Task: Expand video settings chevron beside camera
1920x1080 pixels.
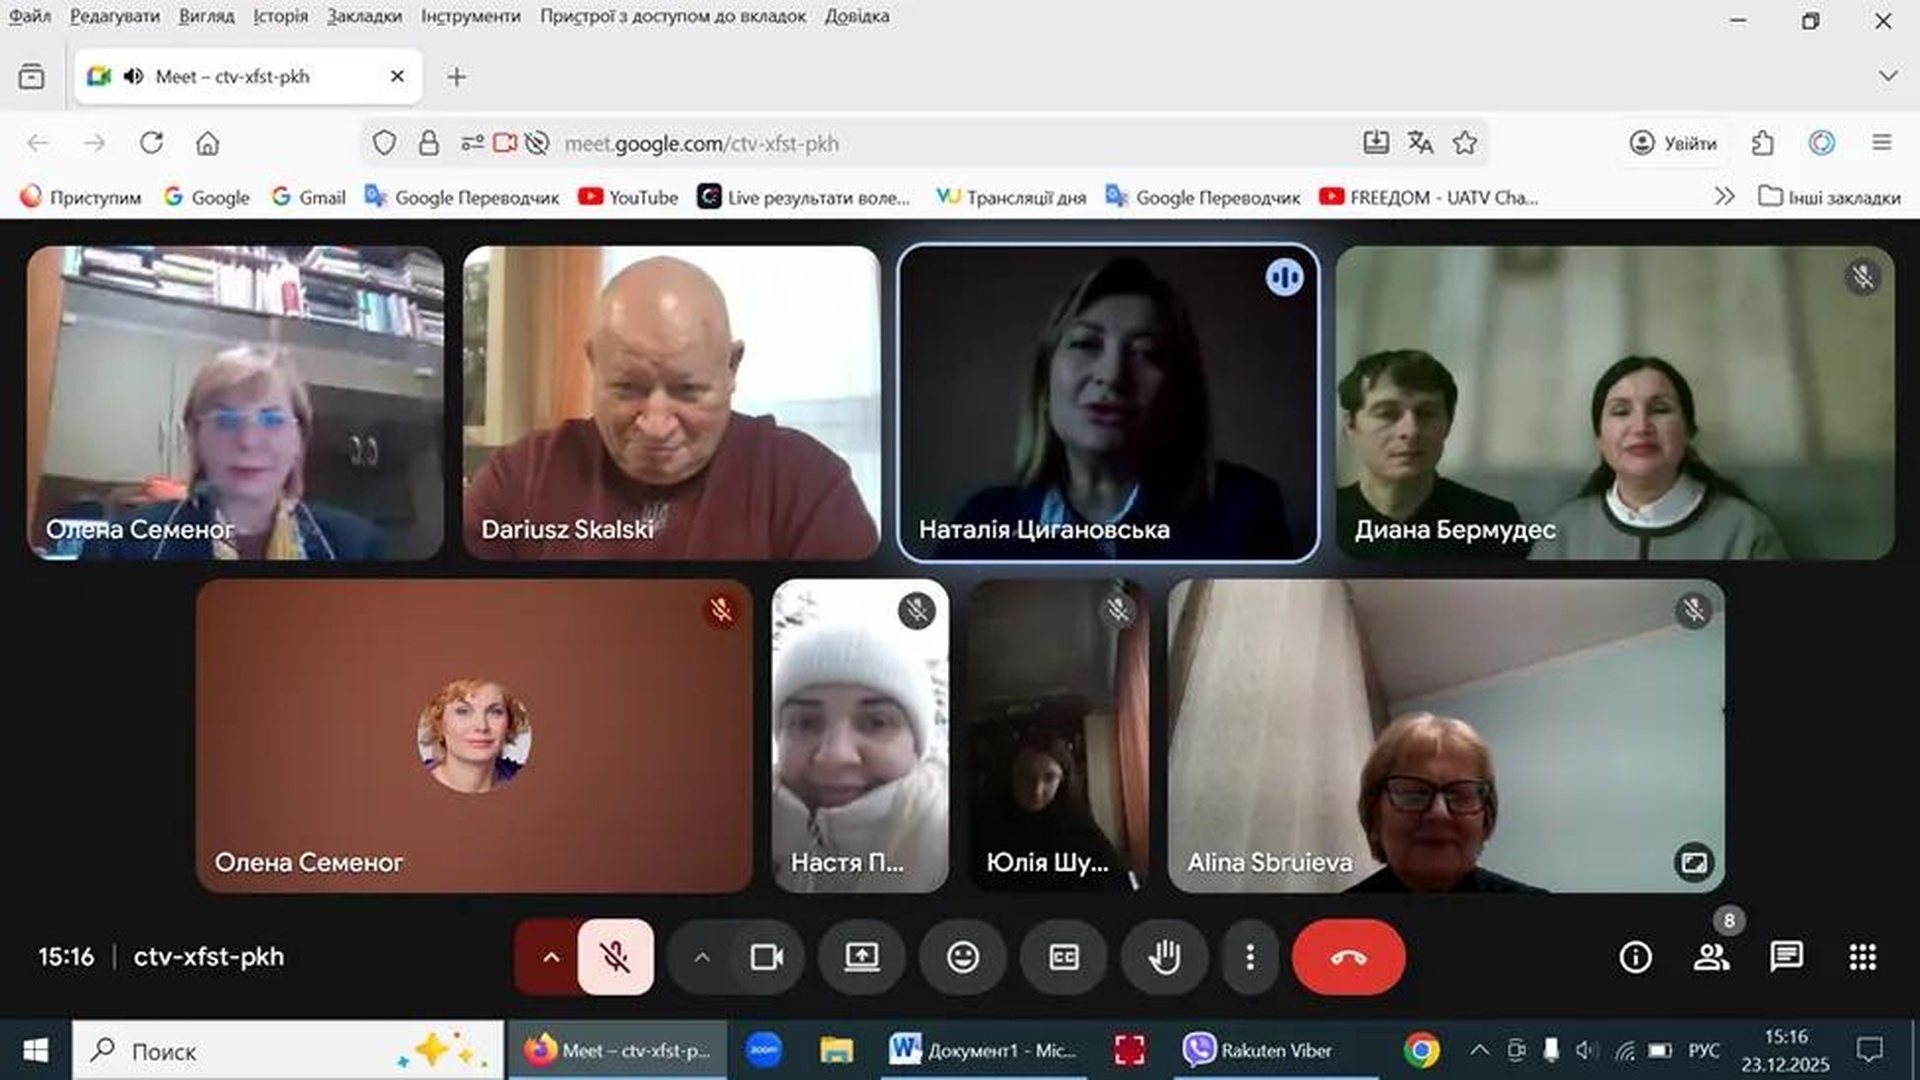Action: pyautogui.click(x=702, y=957)
